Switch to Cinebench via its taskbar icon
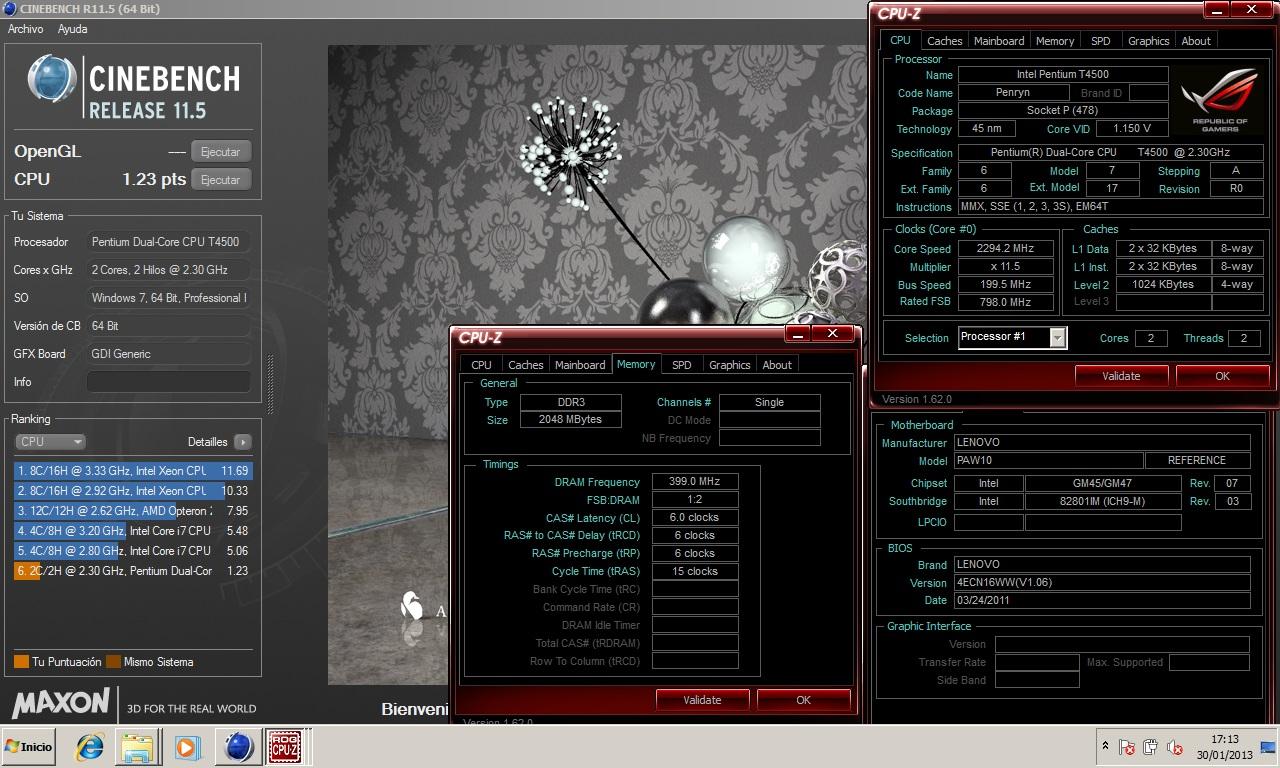This screenshot has height=768, width=1280. 238,747
